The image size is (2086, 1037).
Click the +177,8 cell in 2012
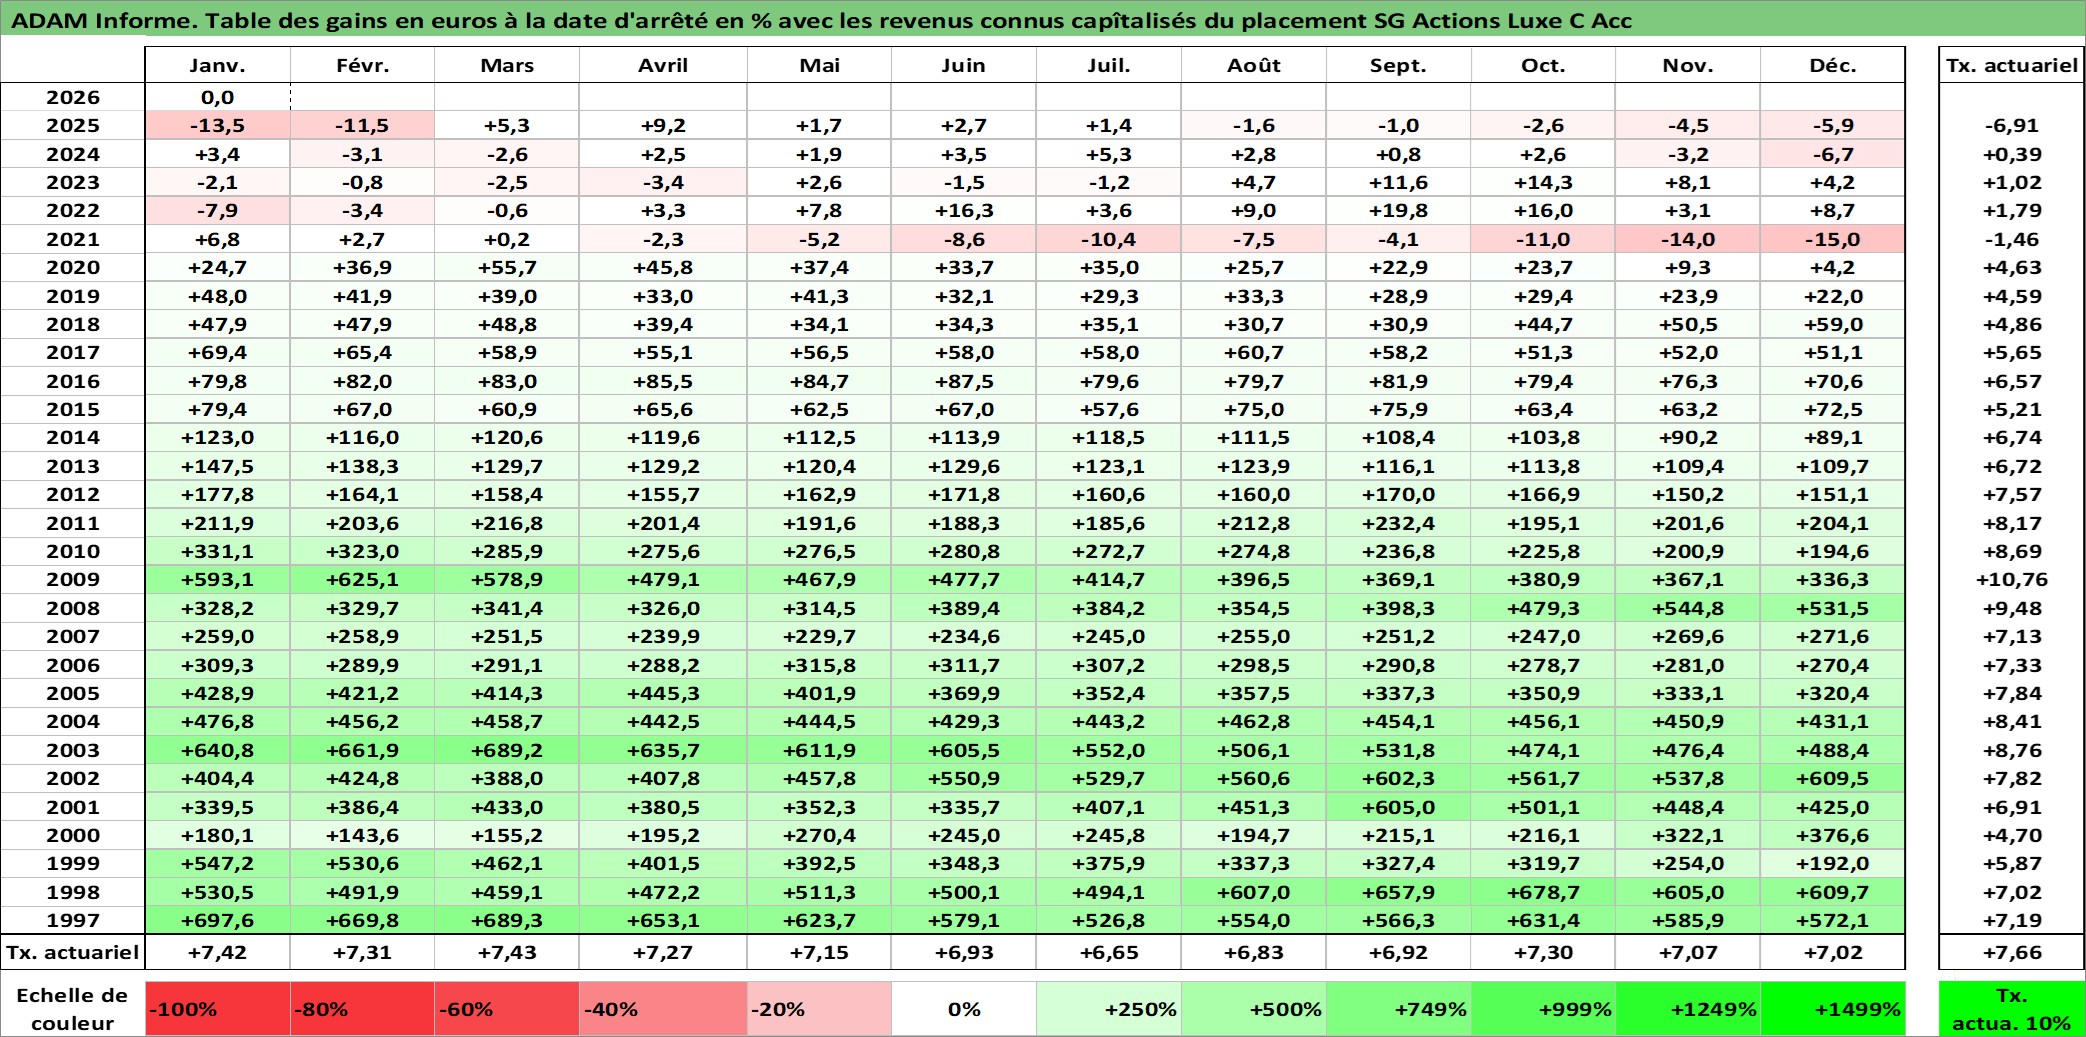tap(218, 494)
